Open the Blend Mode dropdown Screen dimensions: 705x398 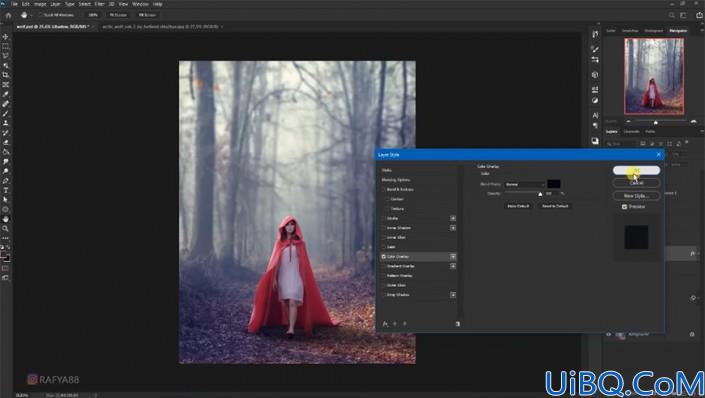point(524,184)
